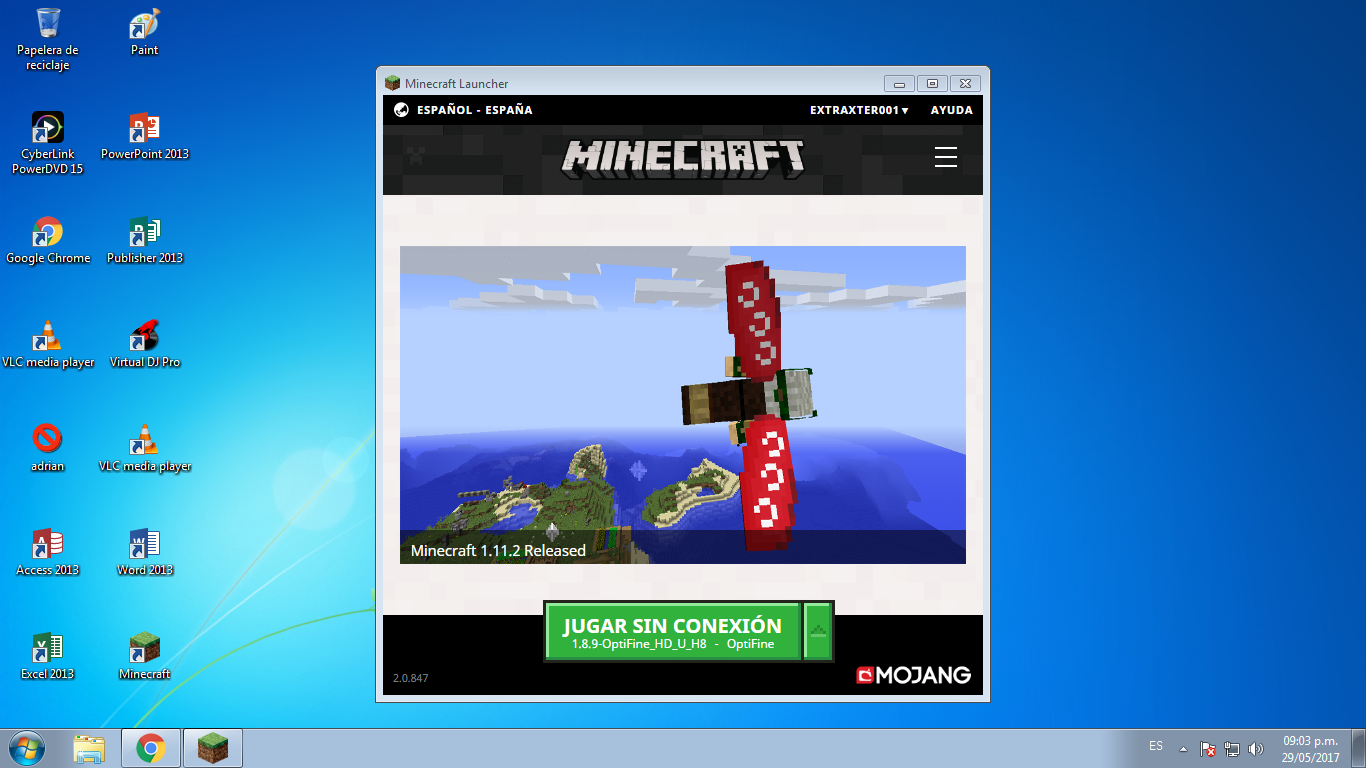
Task: Select the PowerPoint 2013 desktop icon
Action: (145, 136)
